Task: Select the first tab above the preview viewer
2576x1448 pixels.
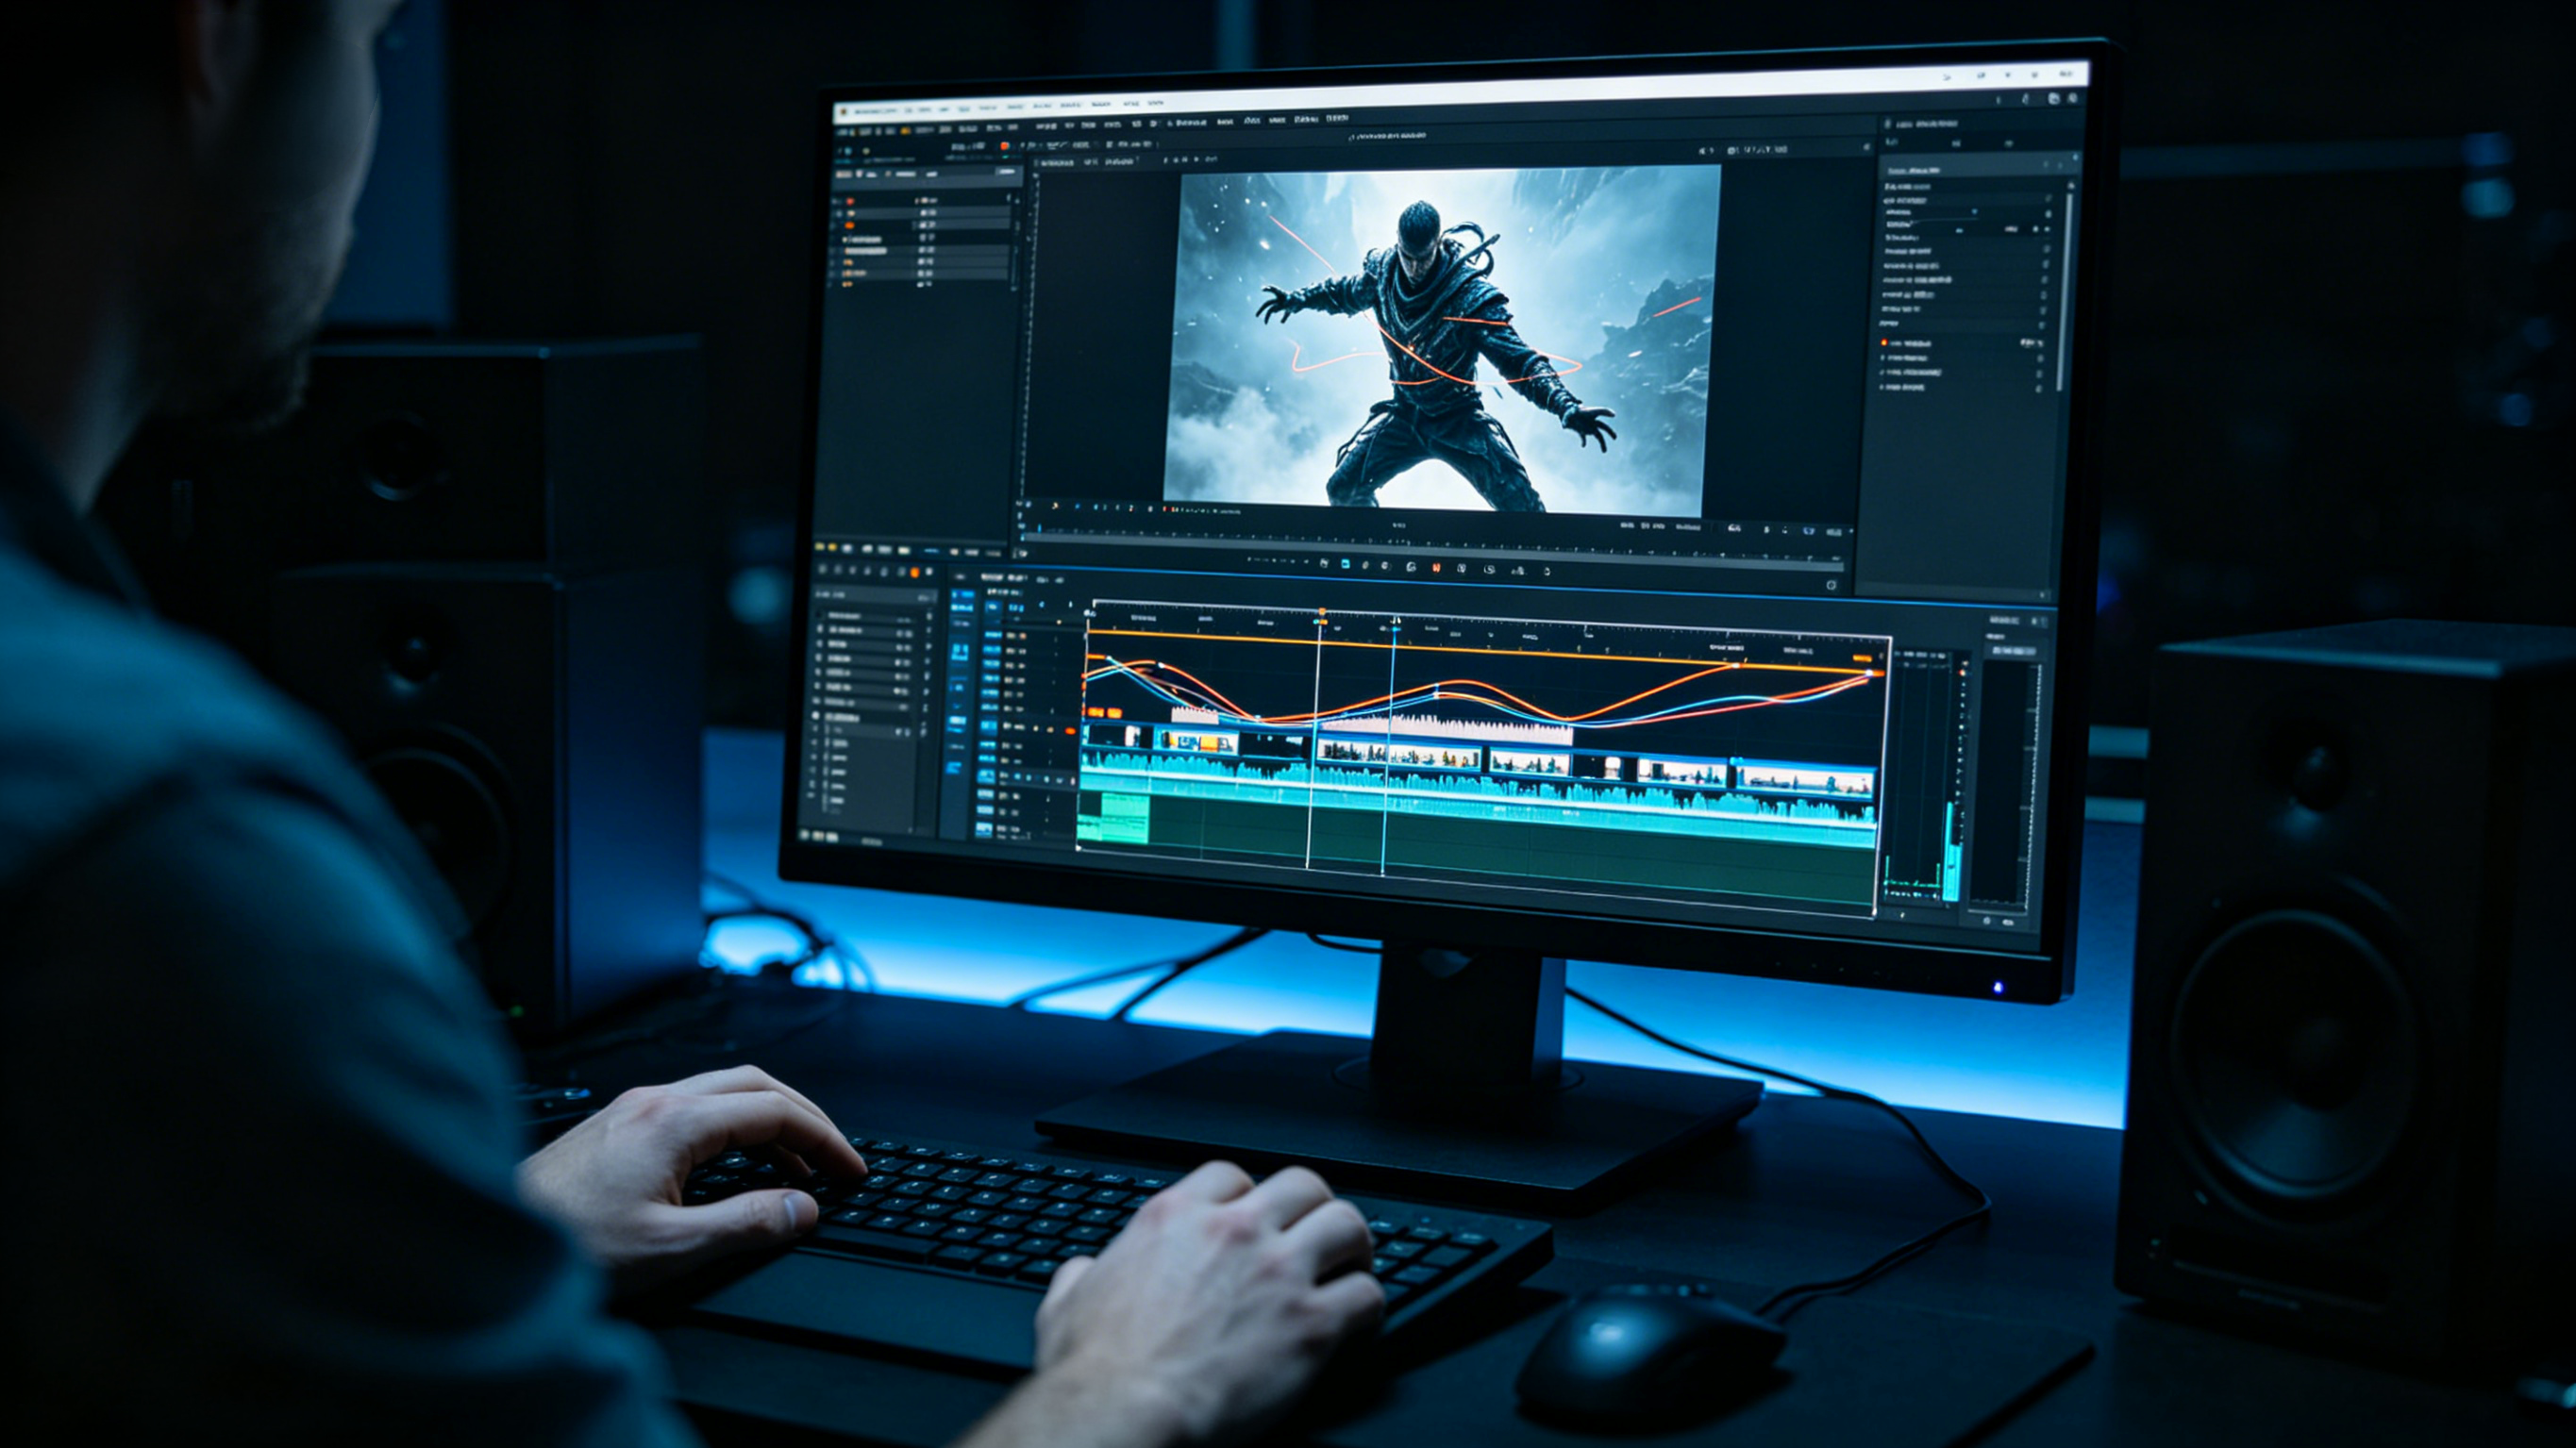Action: click(1056, 161)
